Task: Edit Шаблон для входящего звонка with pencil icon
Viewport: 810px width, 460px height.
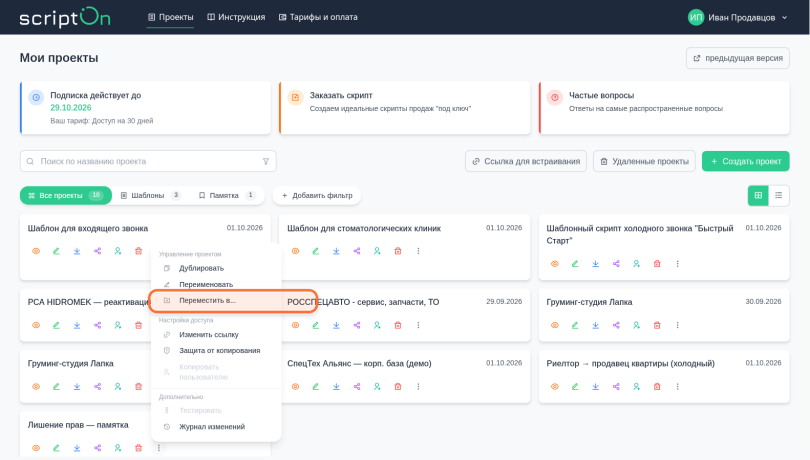Action: 56,251
